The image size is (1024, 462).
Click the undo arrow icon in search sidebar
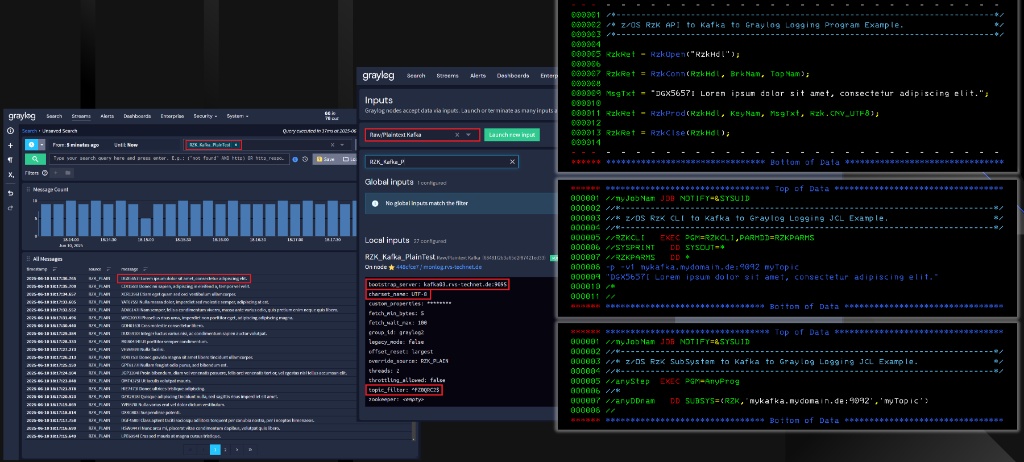point(10,193)
